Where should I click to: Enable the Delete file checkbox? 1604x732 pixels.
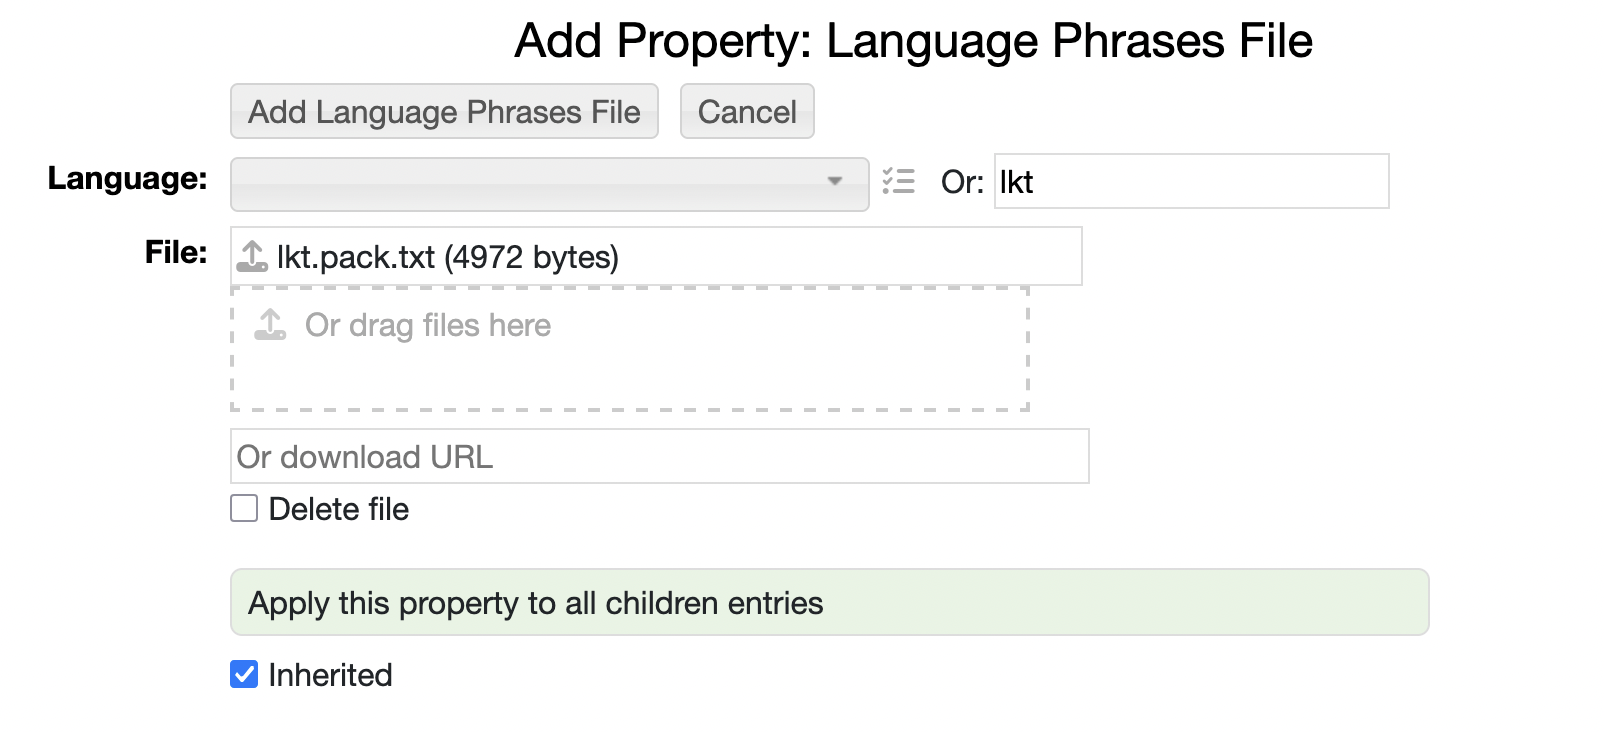click(244, 509)
